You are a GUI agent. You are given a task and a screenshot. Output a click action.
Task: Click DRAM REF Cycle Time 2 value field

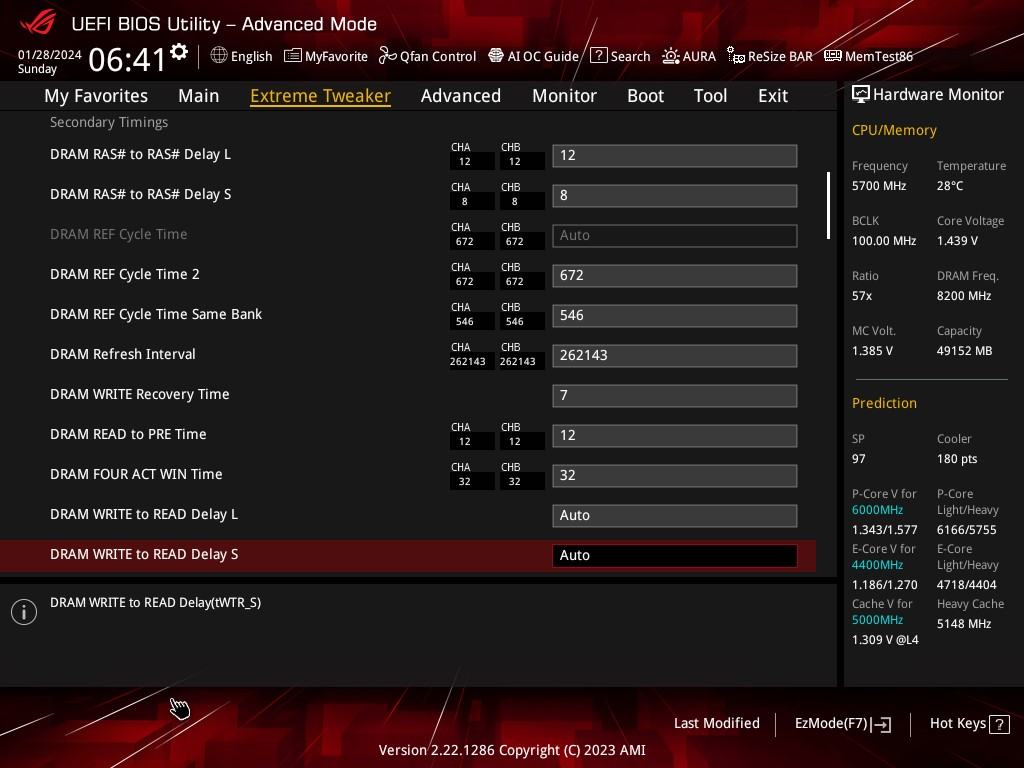point(675,276)
